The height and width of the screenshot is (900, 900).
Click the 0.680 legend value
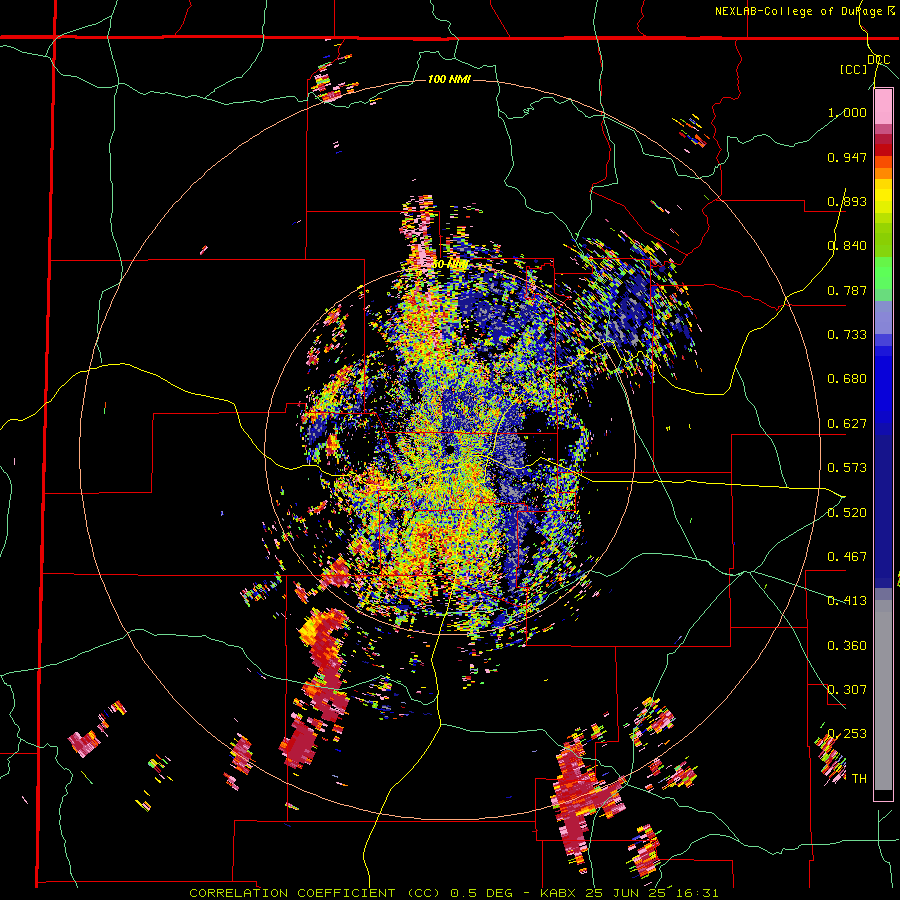coord(847,379)
